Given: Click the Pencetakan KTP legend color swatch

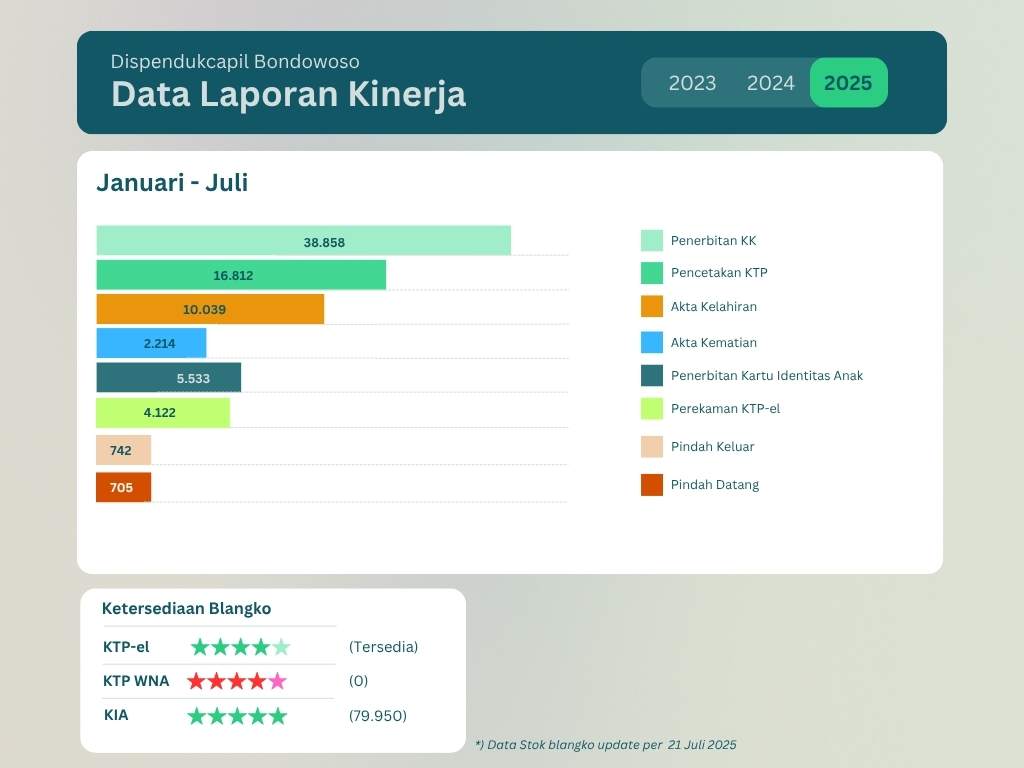Looking at the screenshot, I should 652,273.
